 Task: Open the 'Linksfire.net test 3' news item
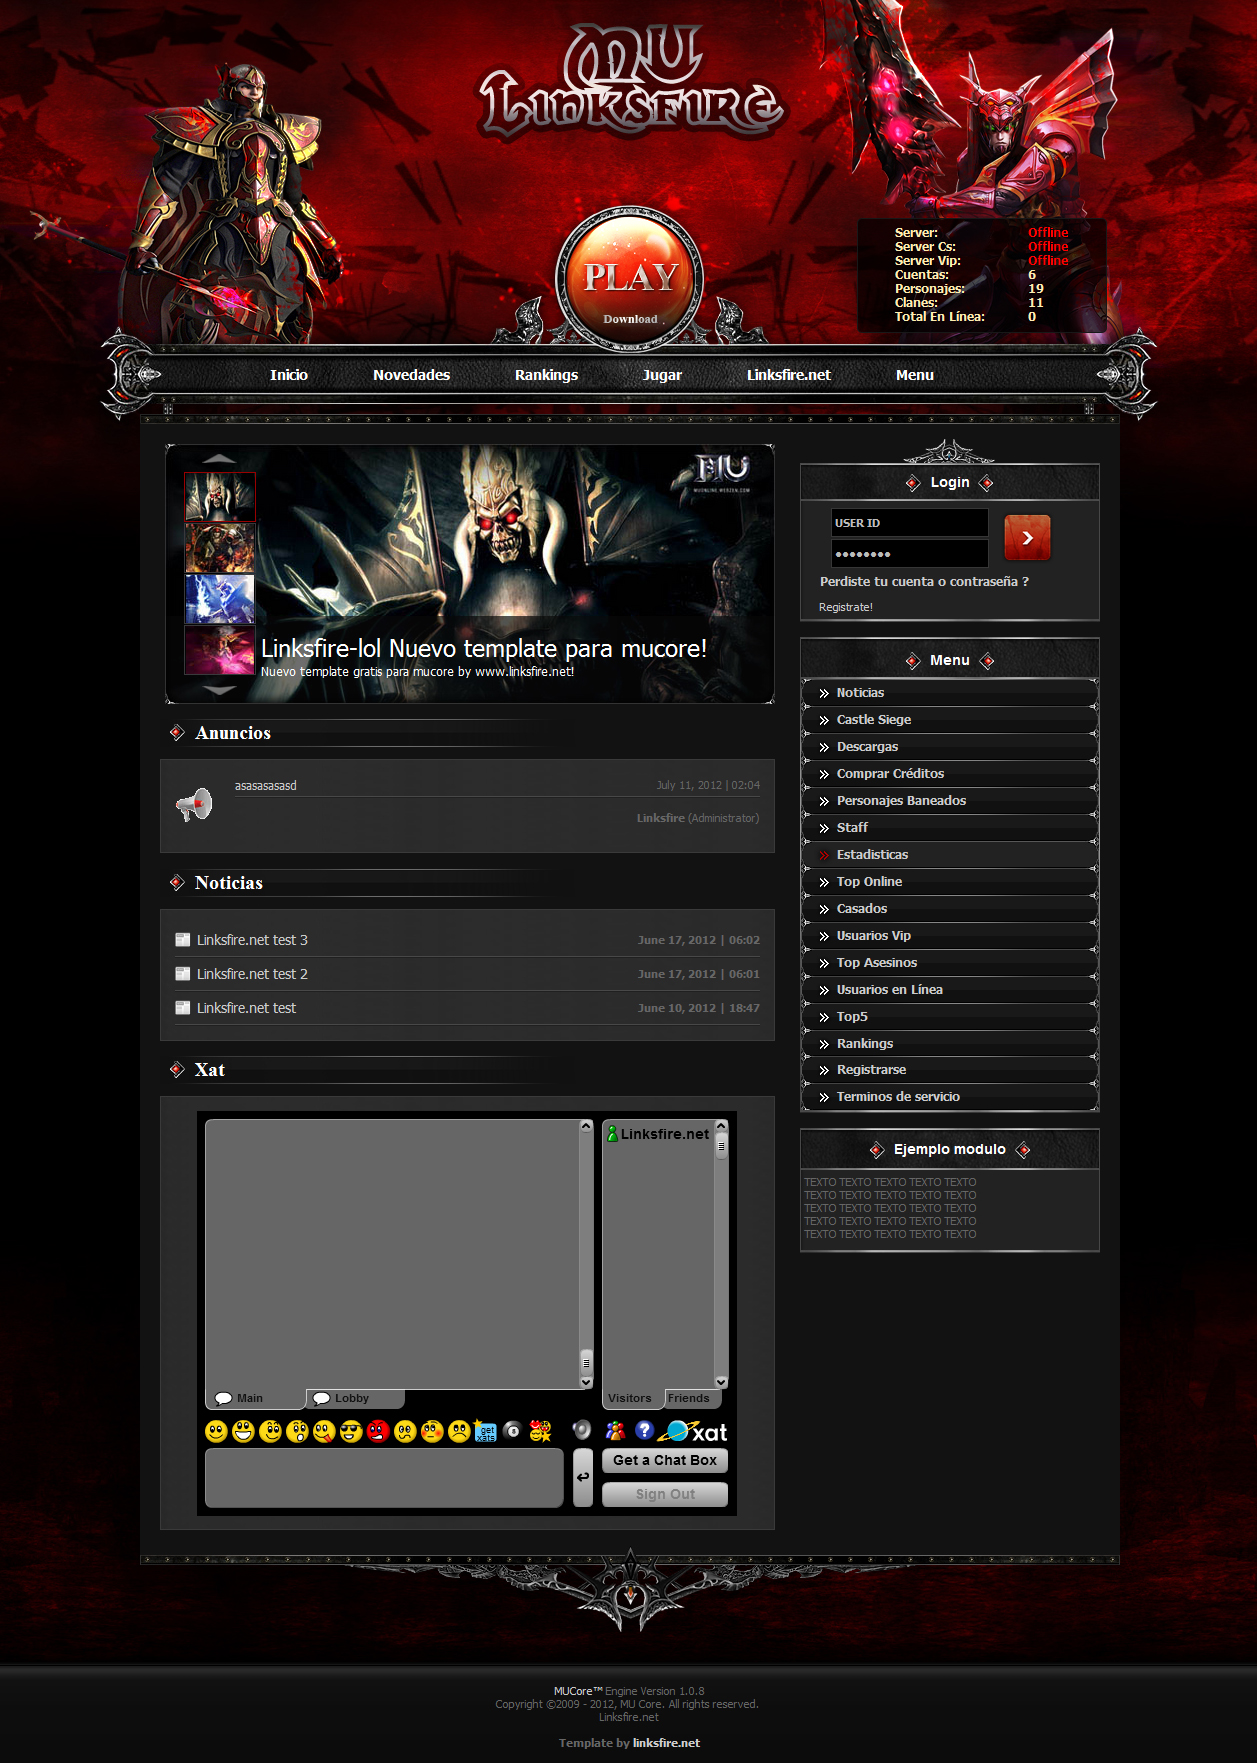pyautogui.click(x=252, y=940)
